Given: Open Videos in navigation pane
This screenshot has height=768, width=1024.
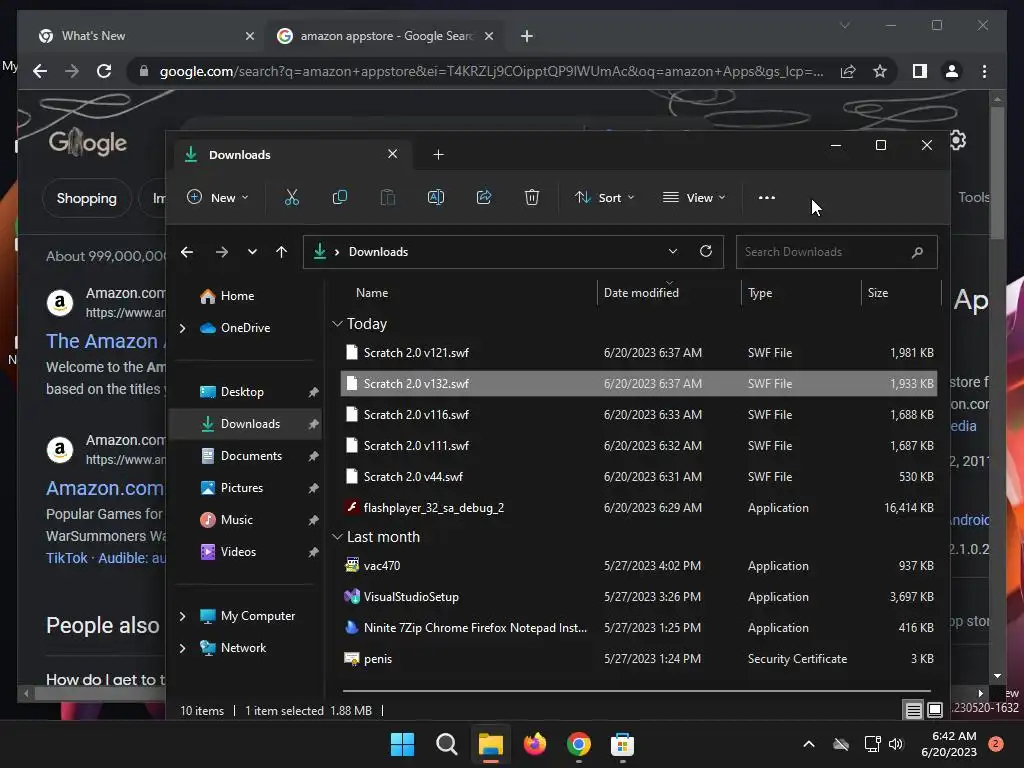Looking at the screenshot, I should 248,552.
